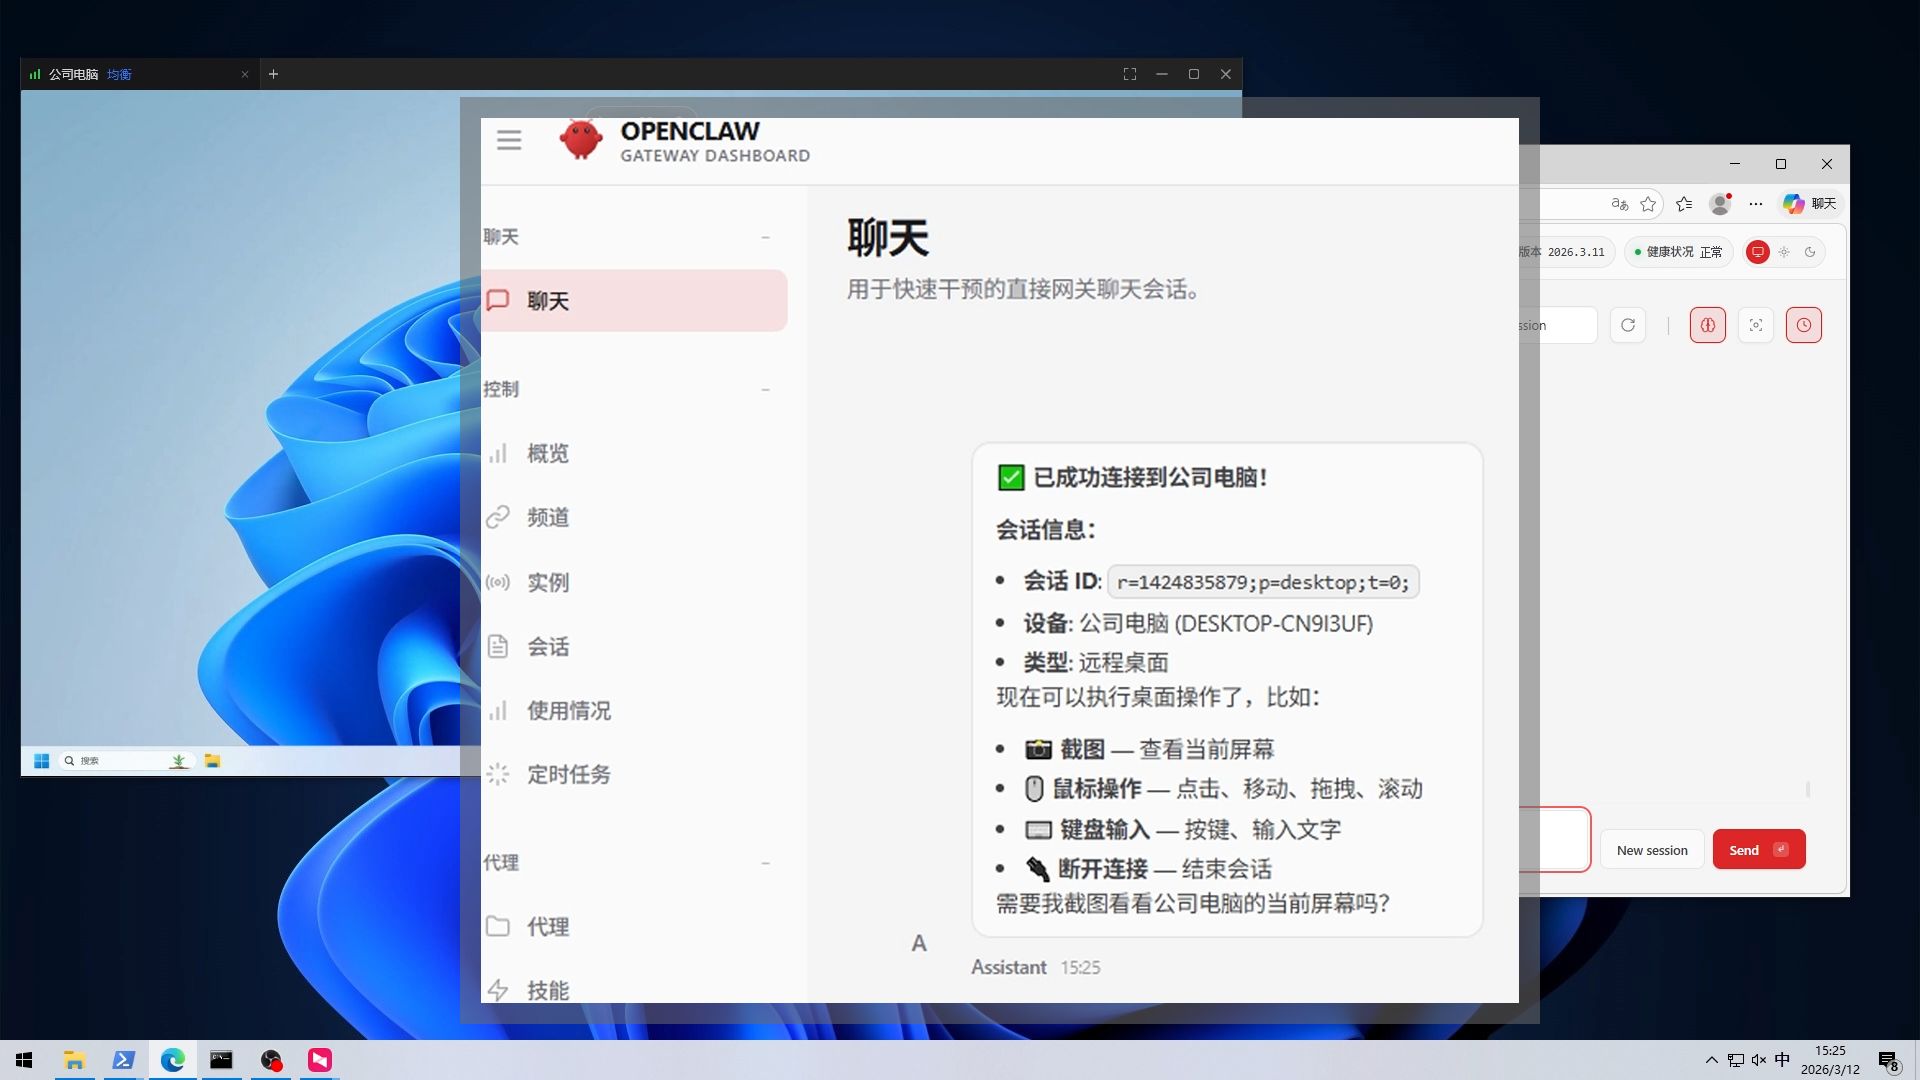Image resolution: width=1920 pixels, height=1080 pixels.
Task: Switch to system theme monitor icon
Action: 1757,252
